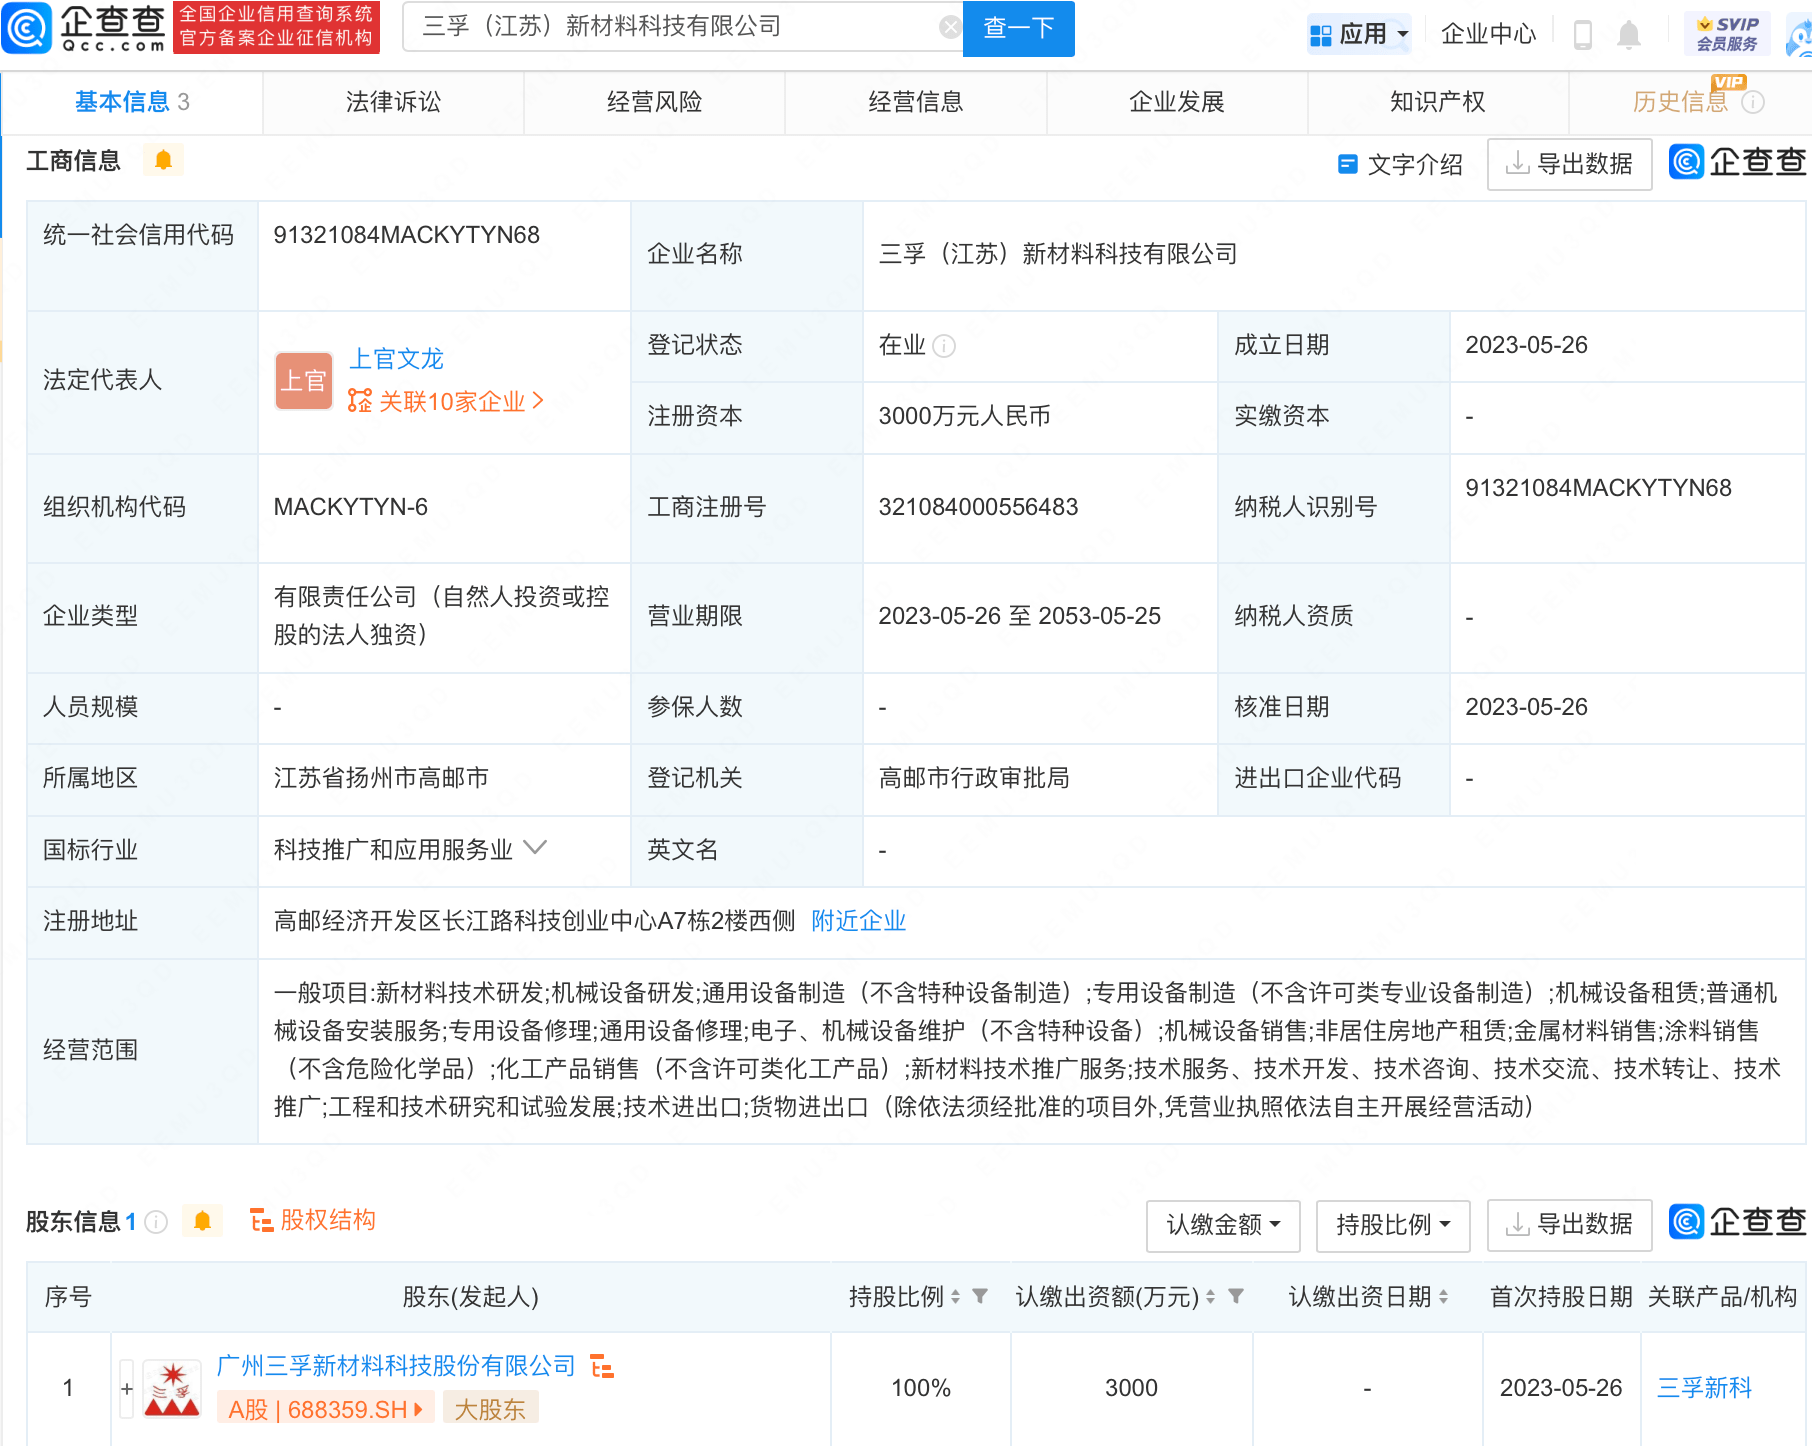
Task: Switch to 经营信息 tab
Action: [915, 102]
